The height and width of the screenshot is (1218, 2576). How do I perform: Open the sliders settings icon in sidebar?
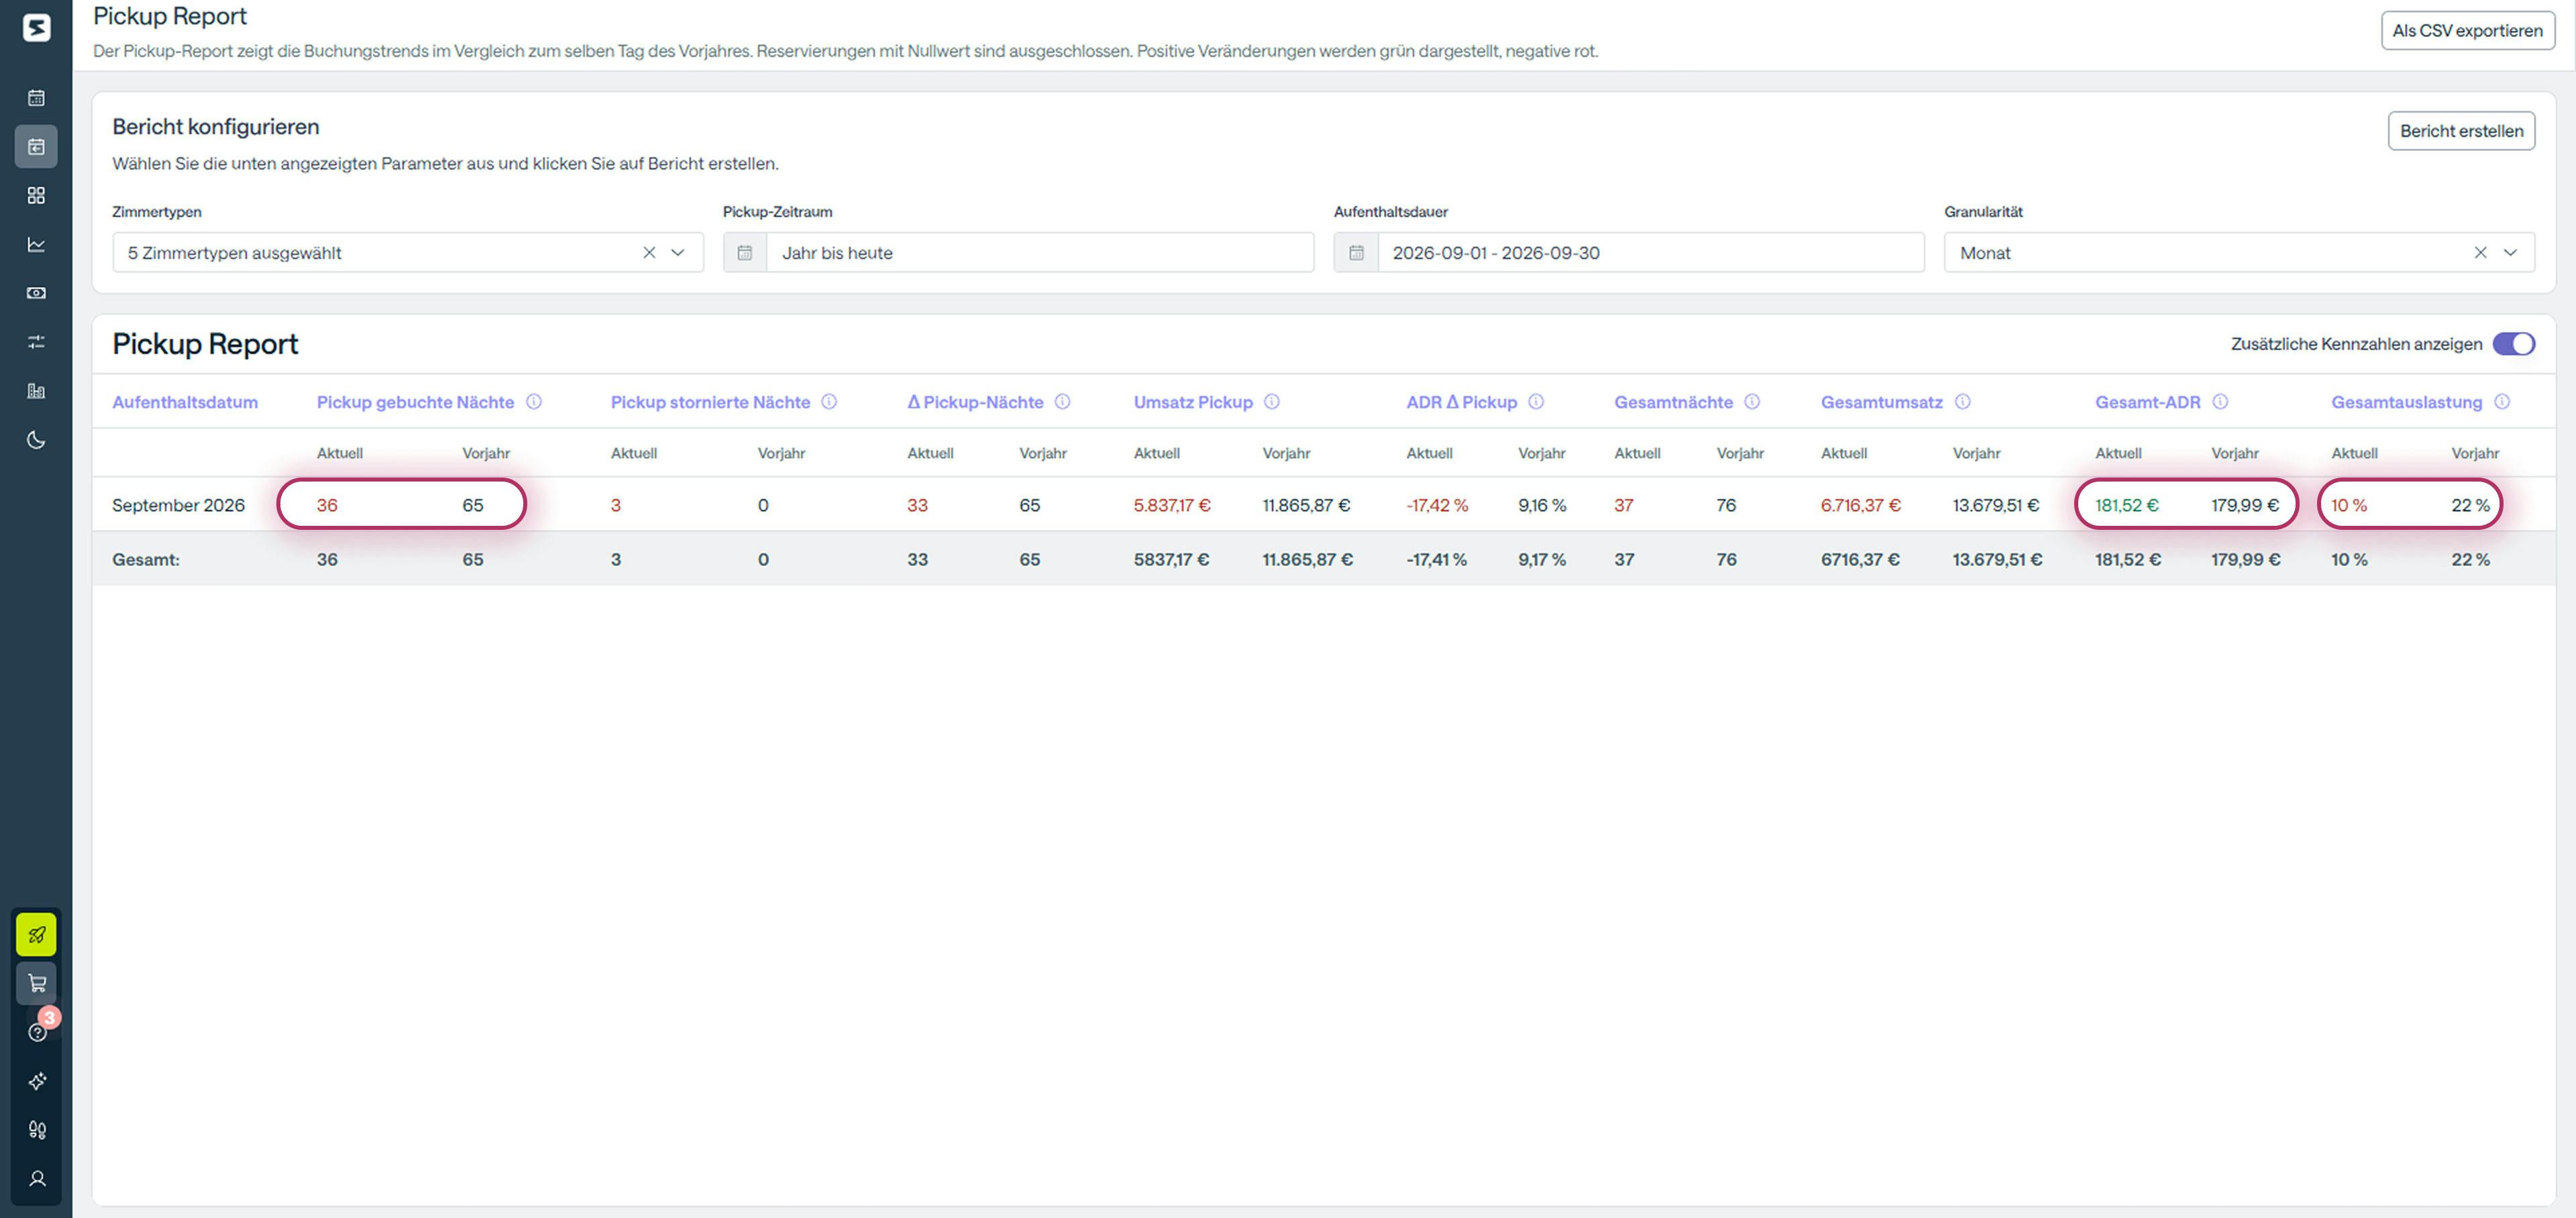coord(36,342)
